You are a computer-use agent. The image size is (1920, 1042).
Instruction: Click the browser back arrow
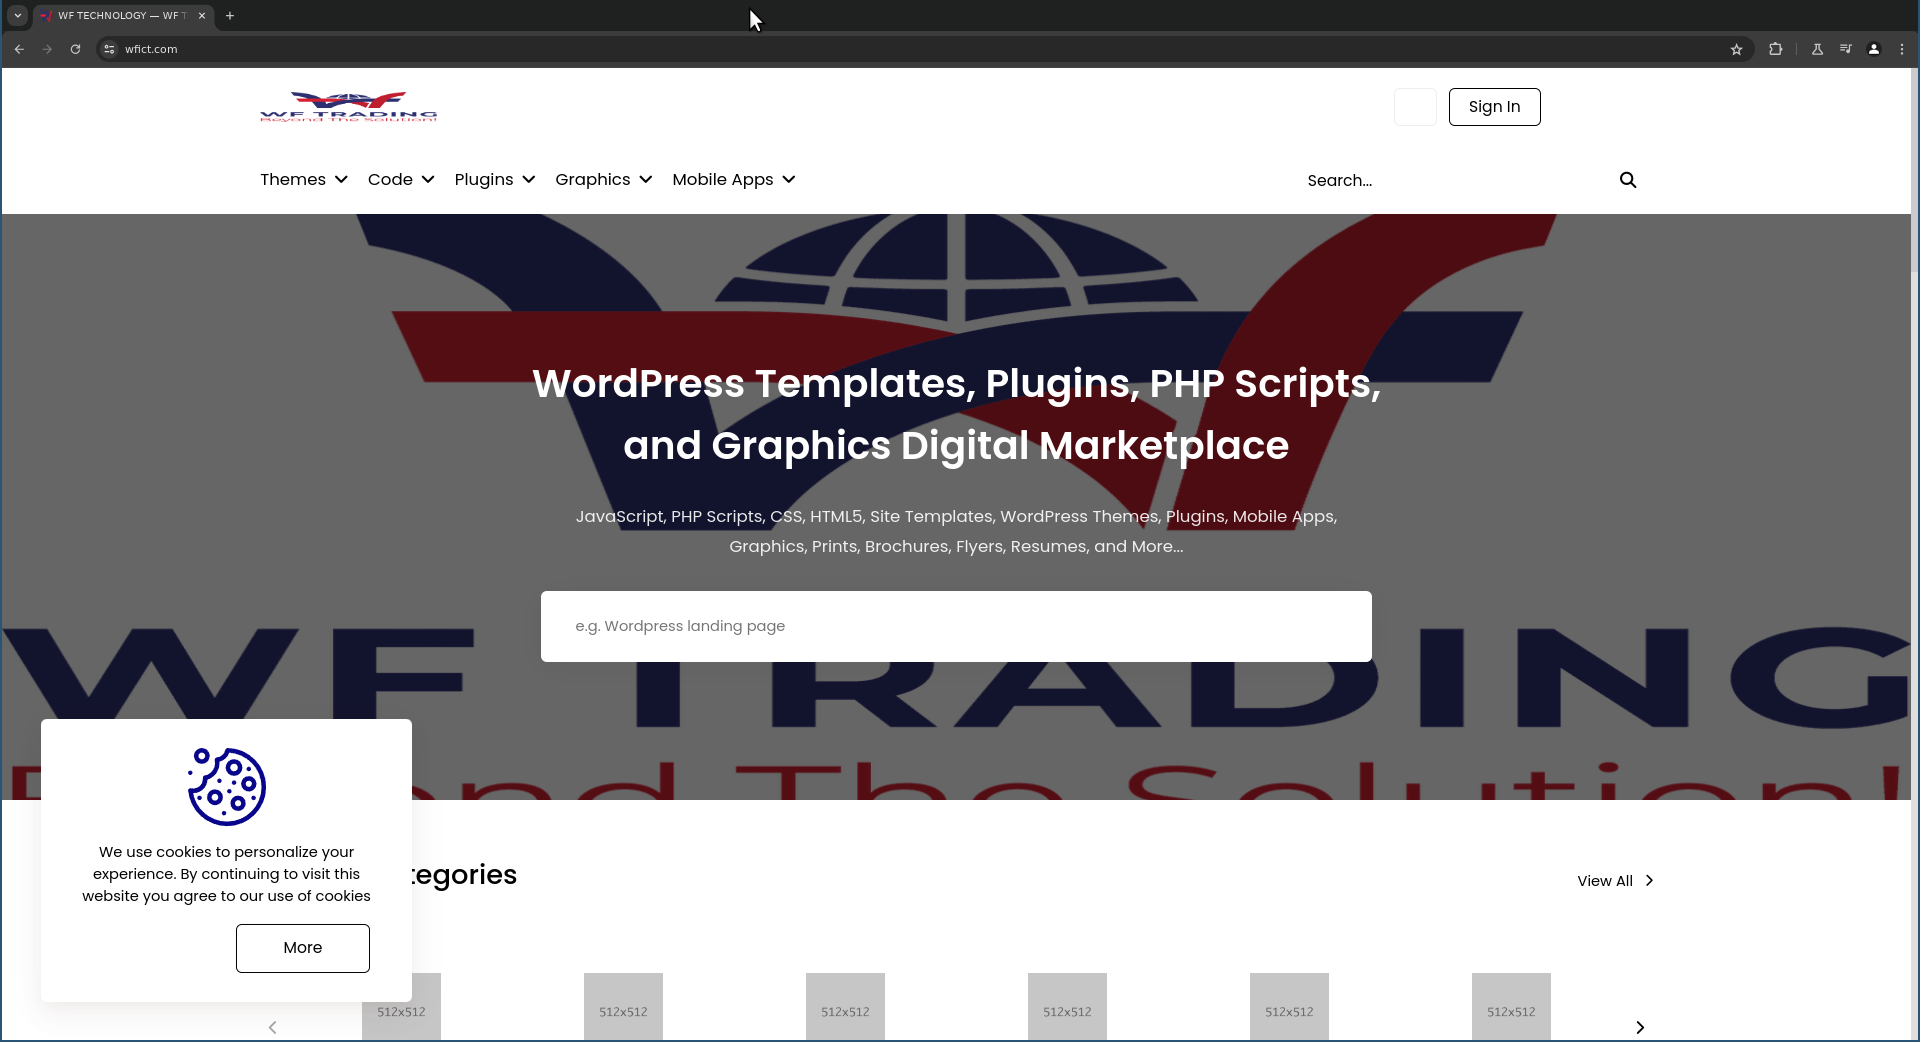(x=19, y=49)
